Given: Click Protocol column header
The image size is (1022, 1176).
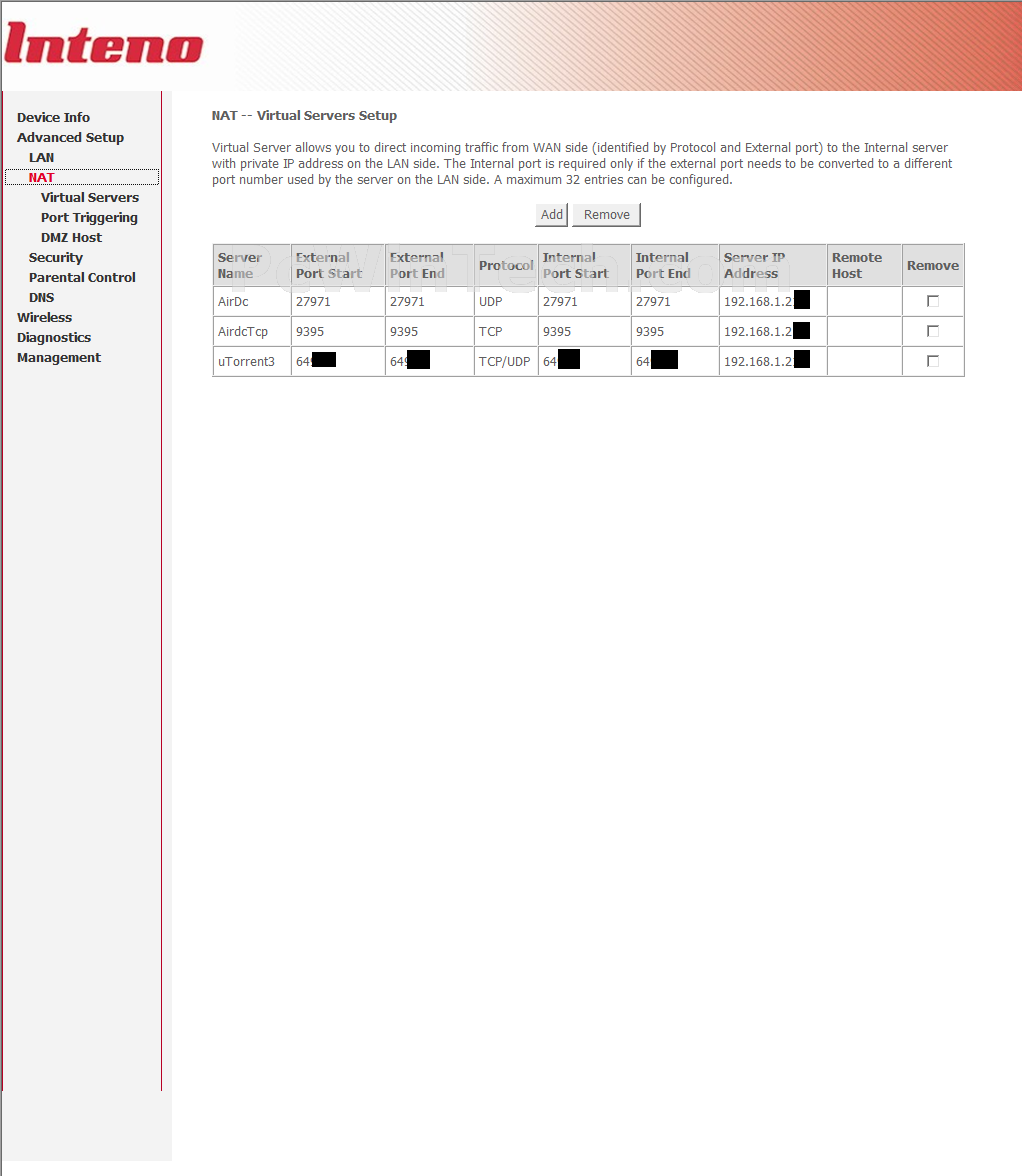Looking at the screenshot, I should click(506, 266).
